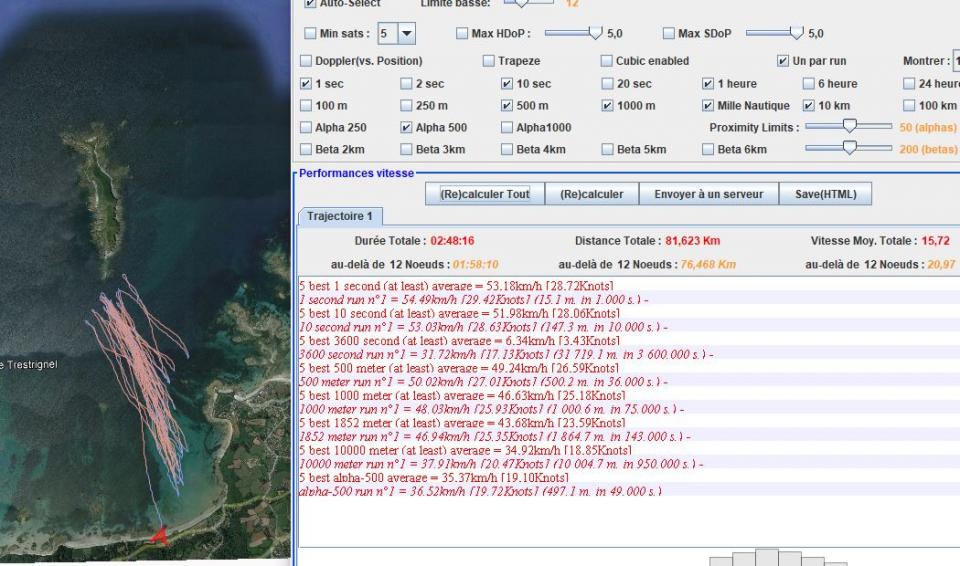Viewport: 960px width, 566px height.
Task: Click the '5 best 1 second' average line
Action: (x=456, y=286)
